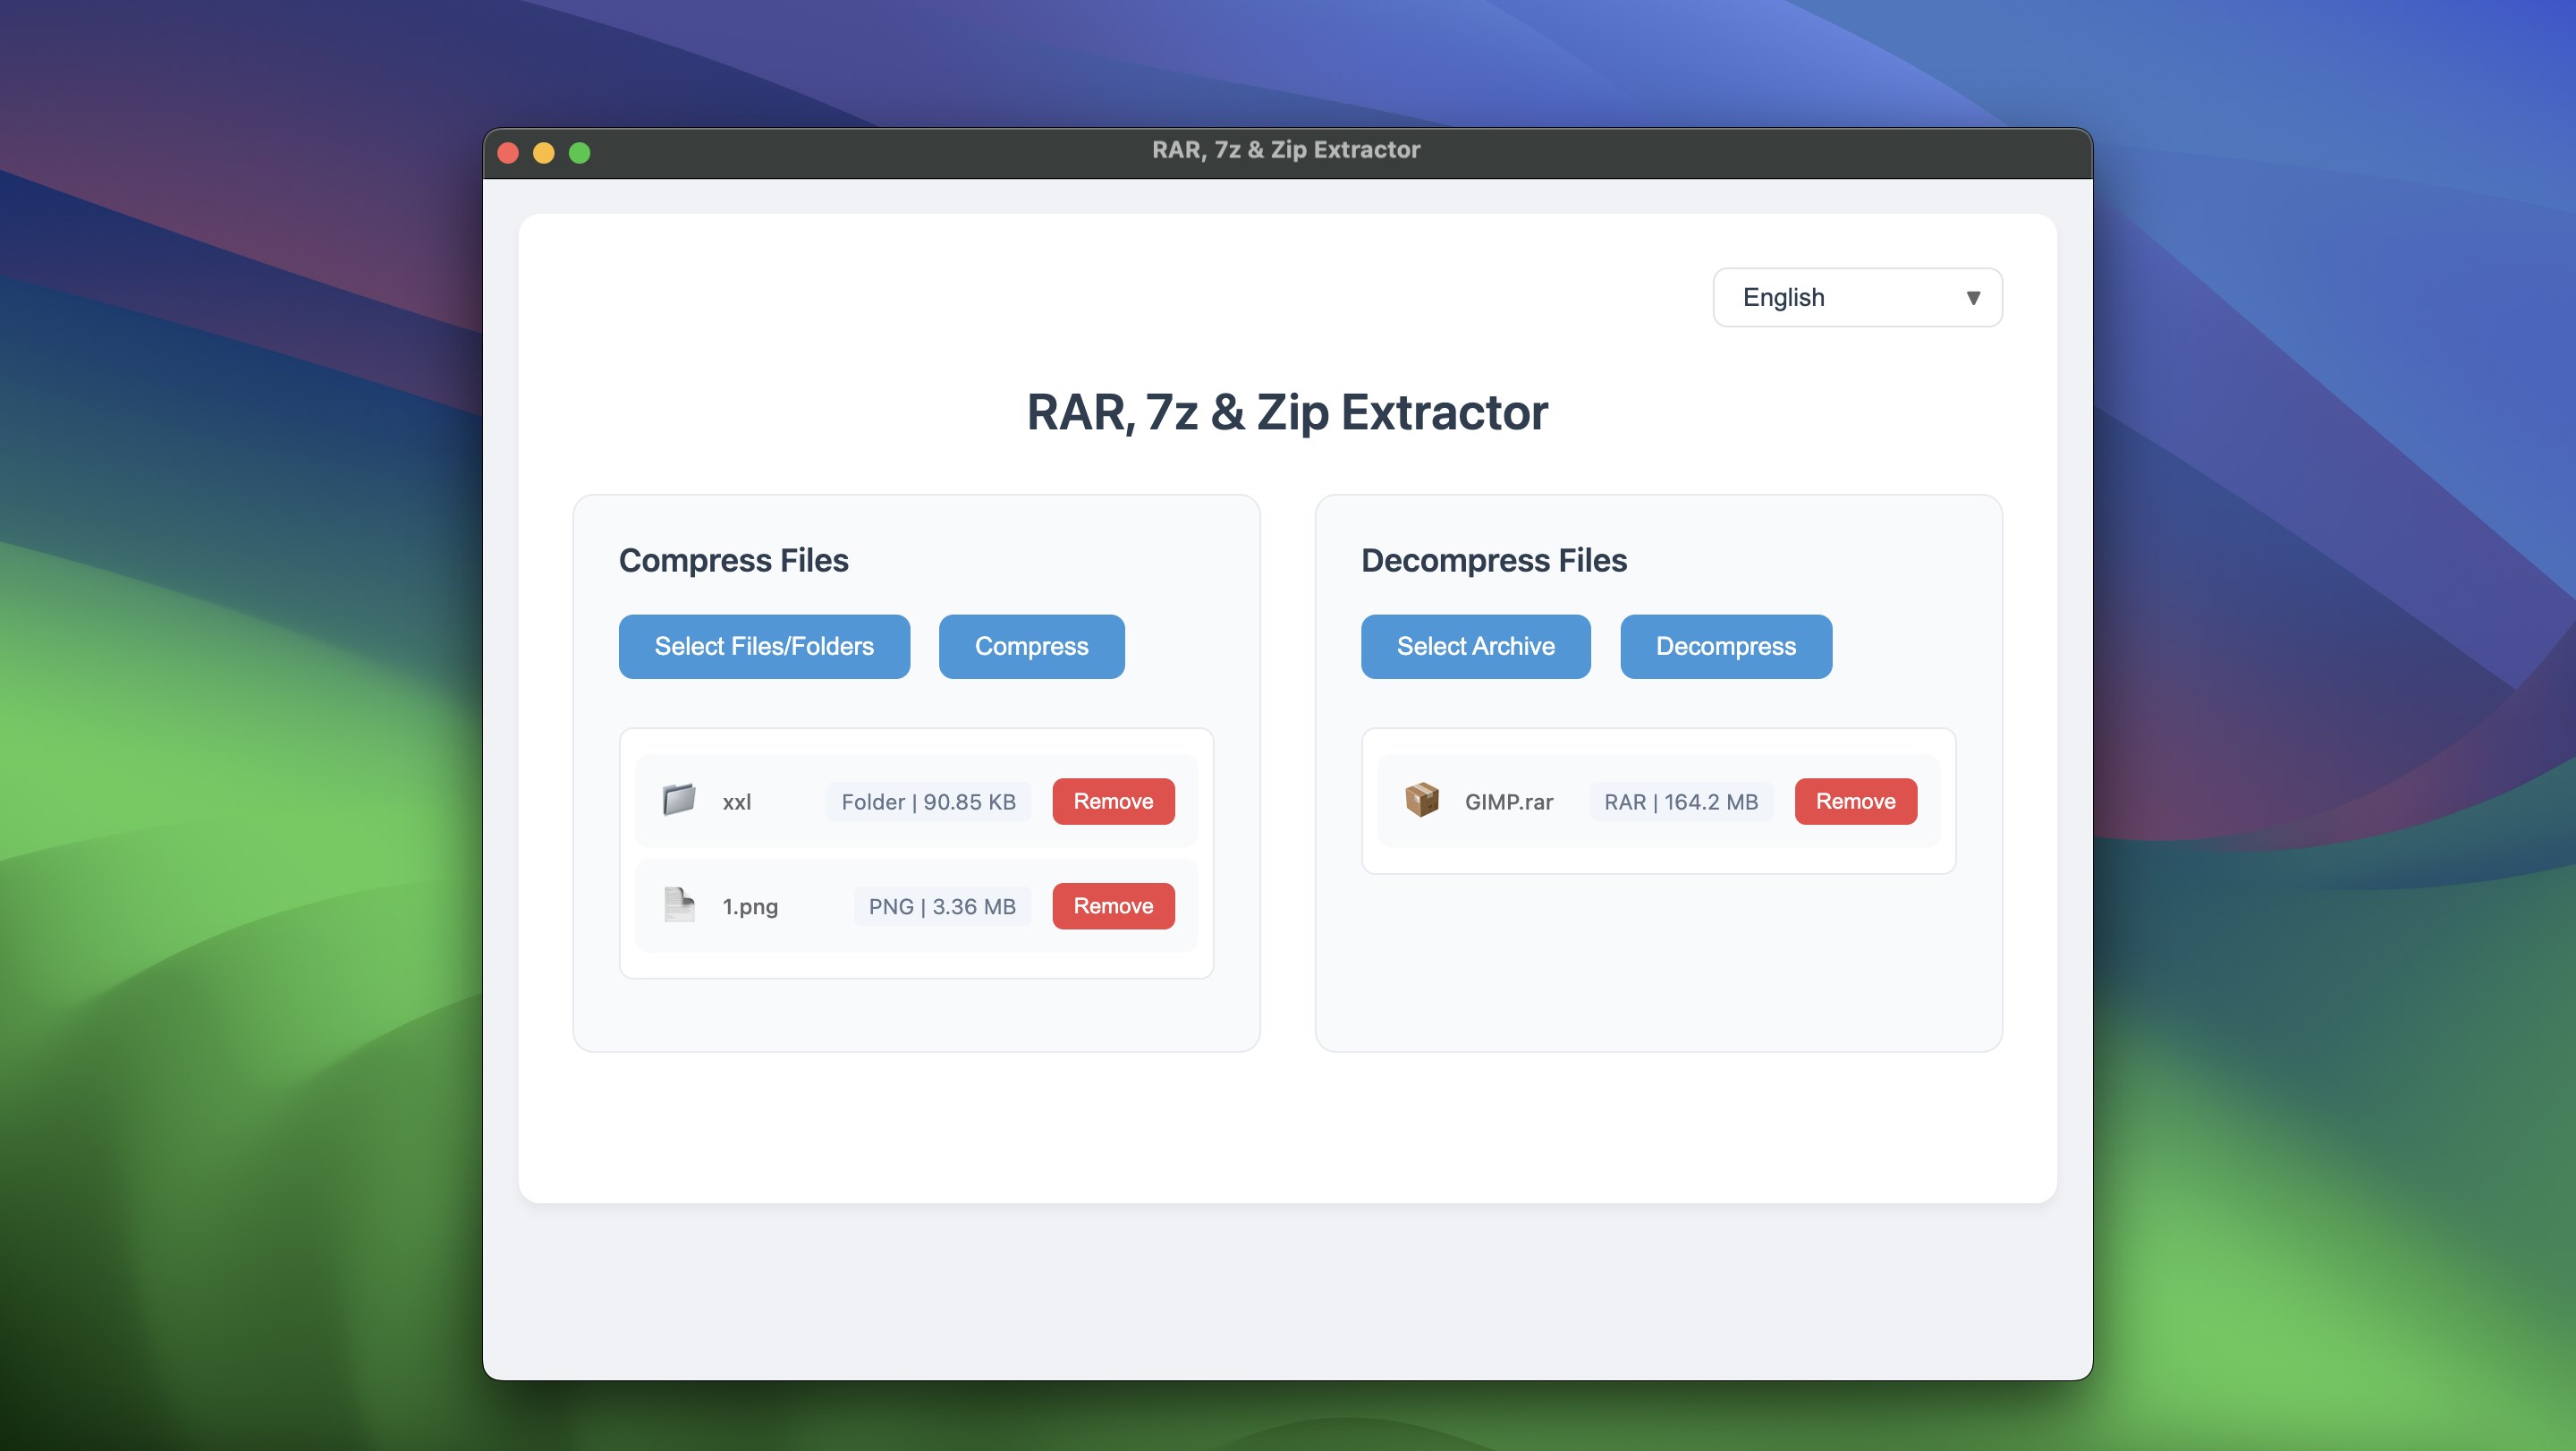Open the English language dropdown
This screenshot has width=2576, height=1451.
click(x=1856, y=297)
